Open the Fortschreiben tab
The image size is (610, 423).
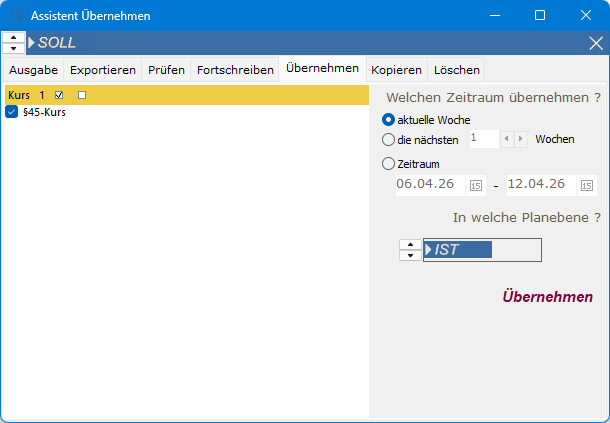click(x=235, y=70)
